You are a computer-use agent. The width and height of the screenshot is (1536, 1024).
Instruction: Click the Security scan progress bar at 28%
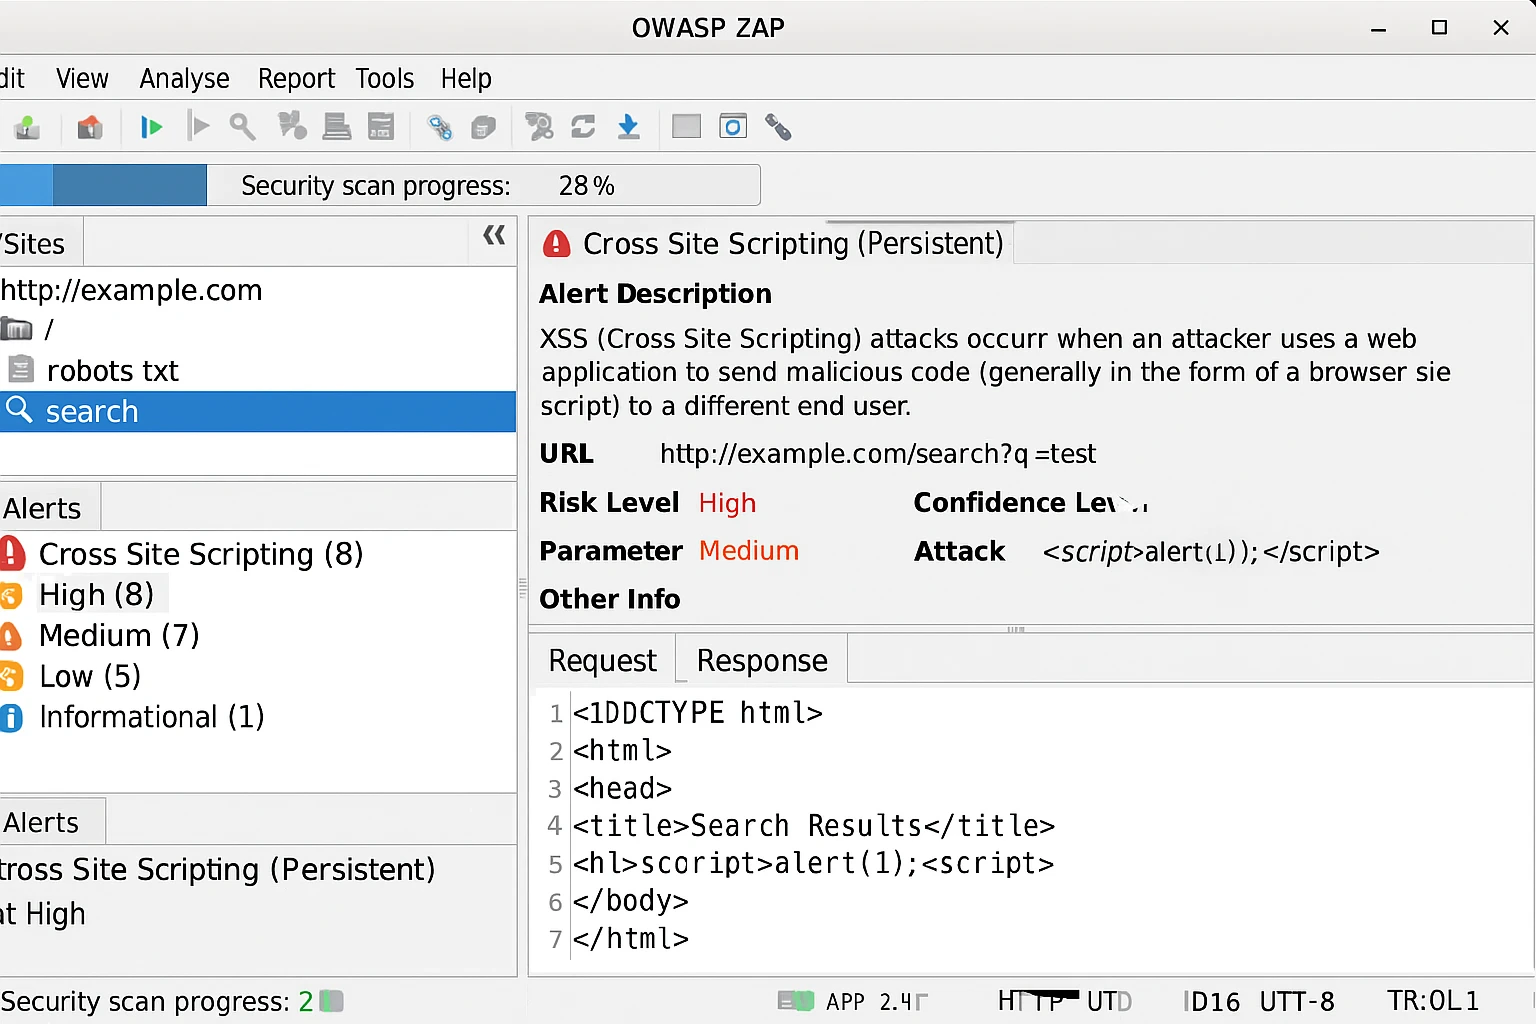(x=380, y=185)
